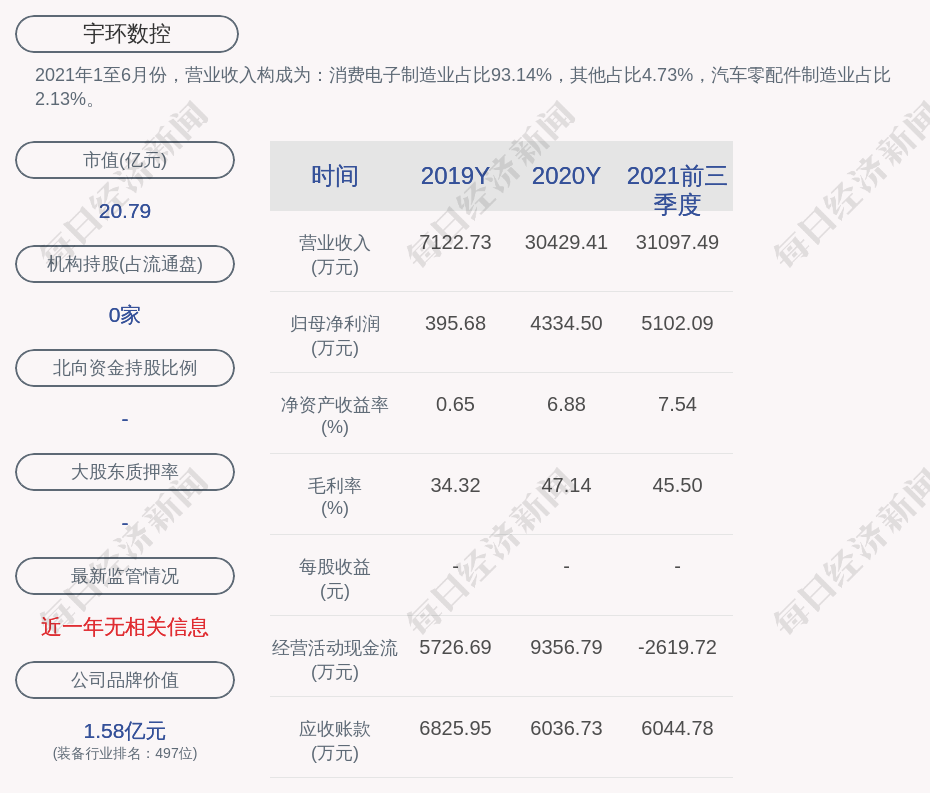Select revenue value 30429.41
The image size is (930, 793).
coord(566,242)
